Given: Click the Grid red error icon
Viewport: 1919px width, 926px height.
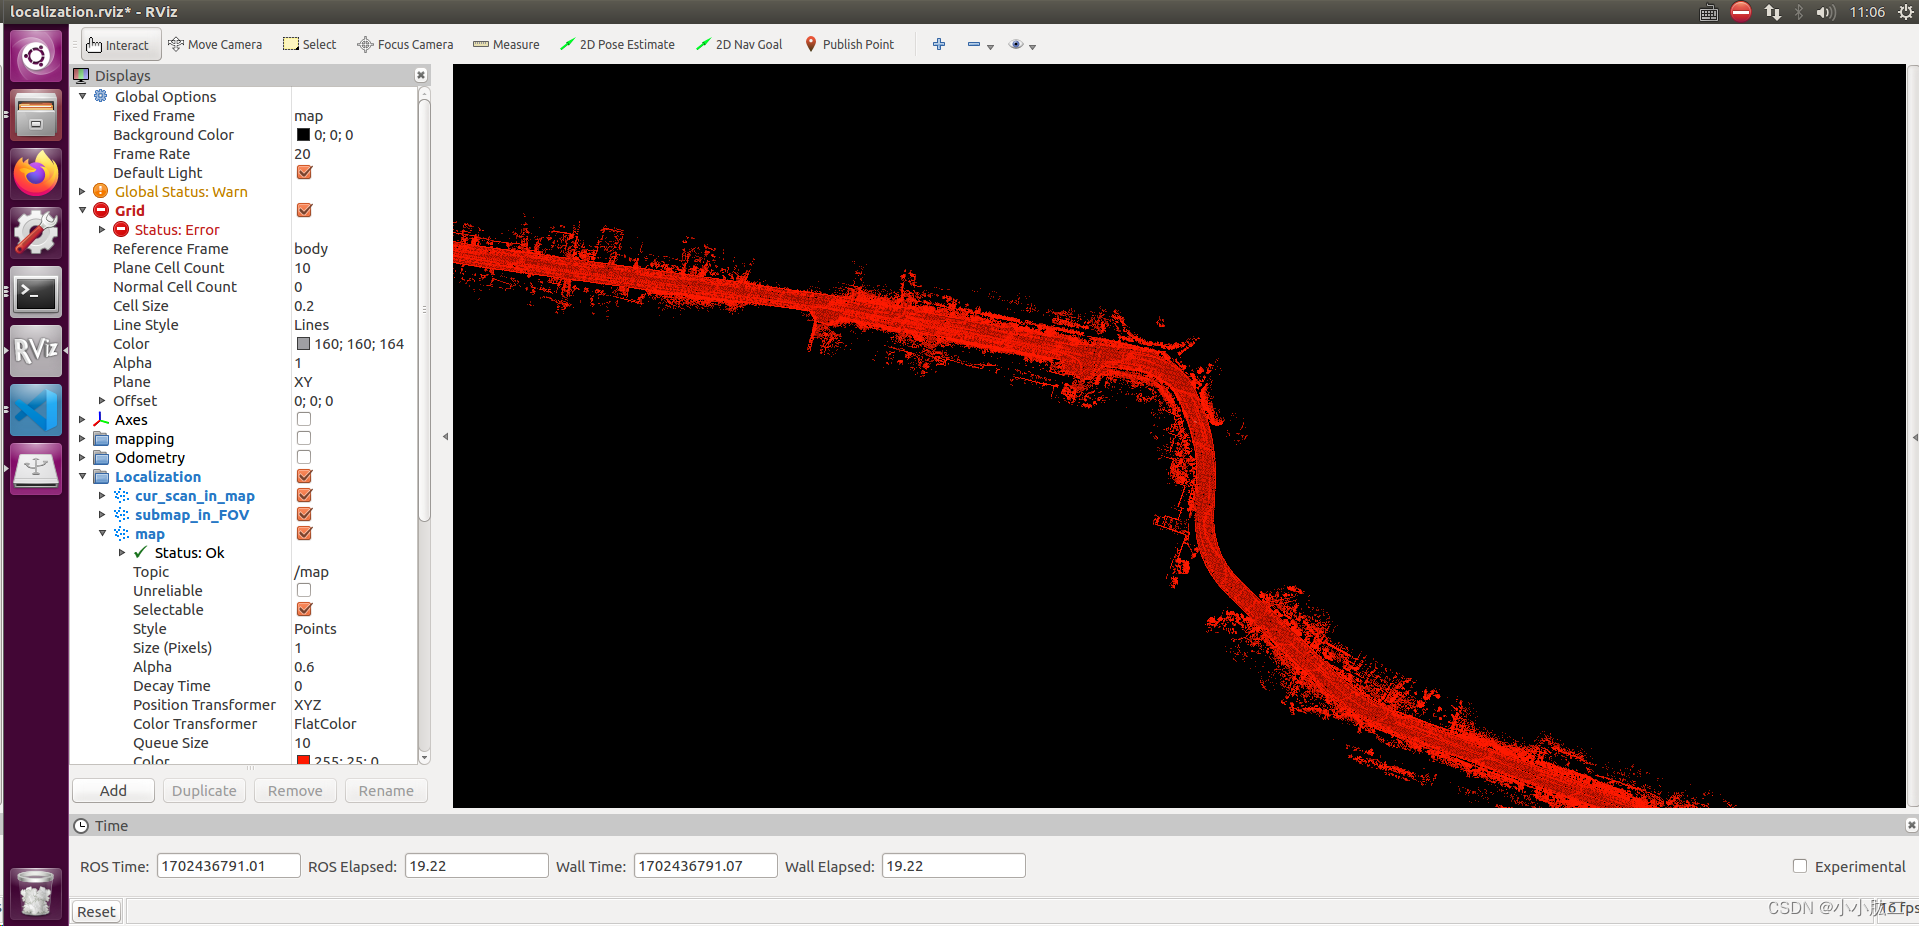Looking at the screenshot, I should pyautogui.click(x=101, y=210).
